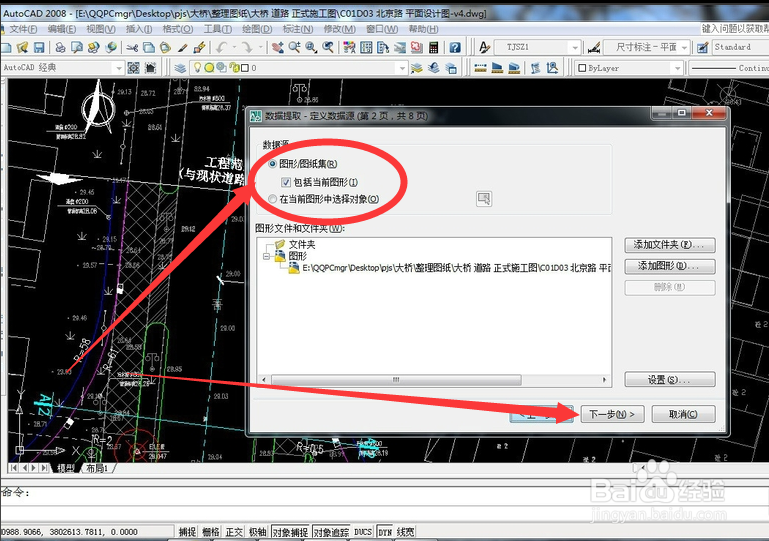The width and height of the screenshot is (769, 541).
Task: Open Table Style manager icon
Action: (703, 48)
